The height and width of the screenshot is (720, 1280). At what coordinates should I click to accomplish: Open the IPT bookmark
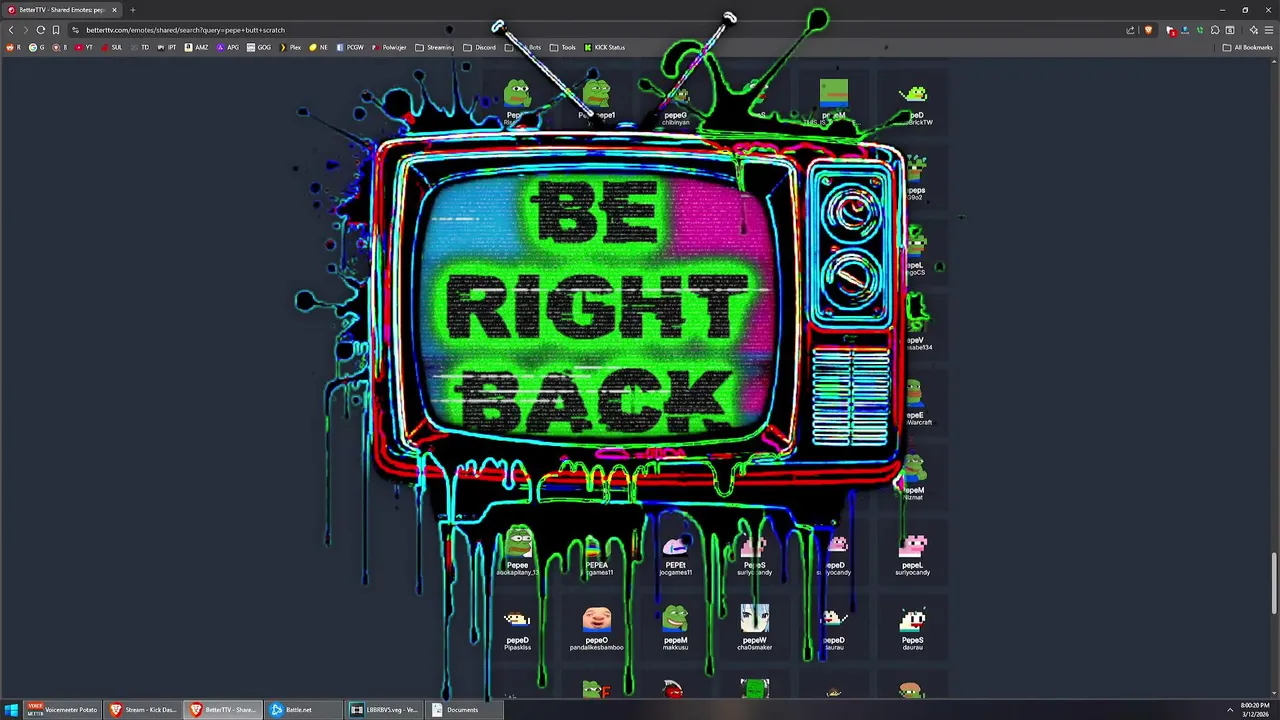tap(167, 47)
